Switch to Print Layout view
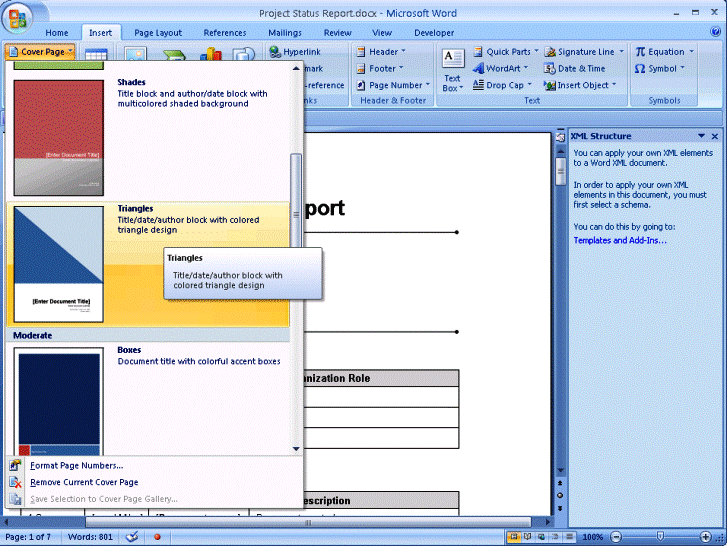 click(x=514, y=537)
